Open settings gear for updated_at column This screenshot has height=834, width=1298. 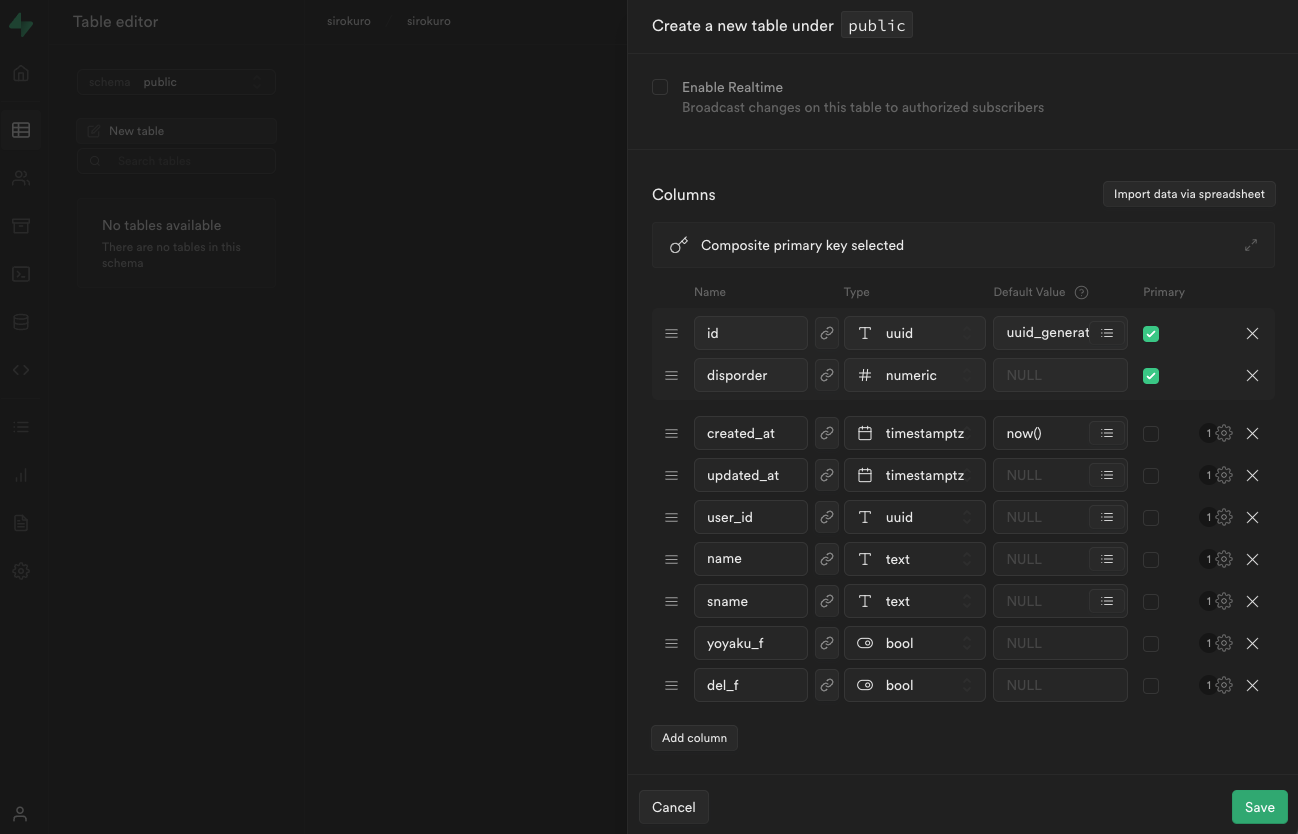[1223, 475]
